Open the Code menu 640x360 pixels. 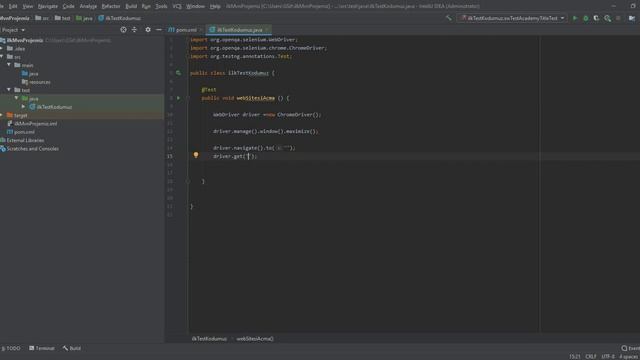pos(68,6)
